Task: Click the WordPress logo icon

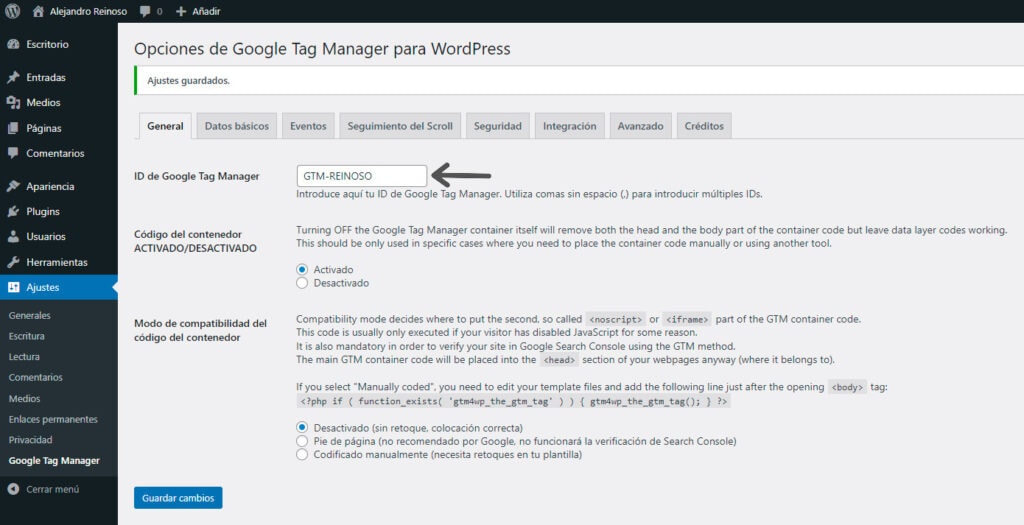Action: click(x=12, y=11)
